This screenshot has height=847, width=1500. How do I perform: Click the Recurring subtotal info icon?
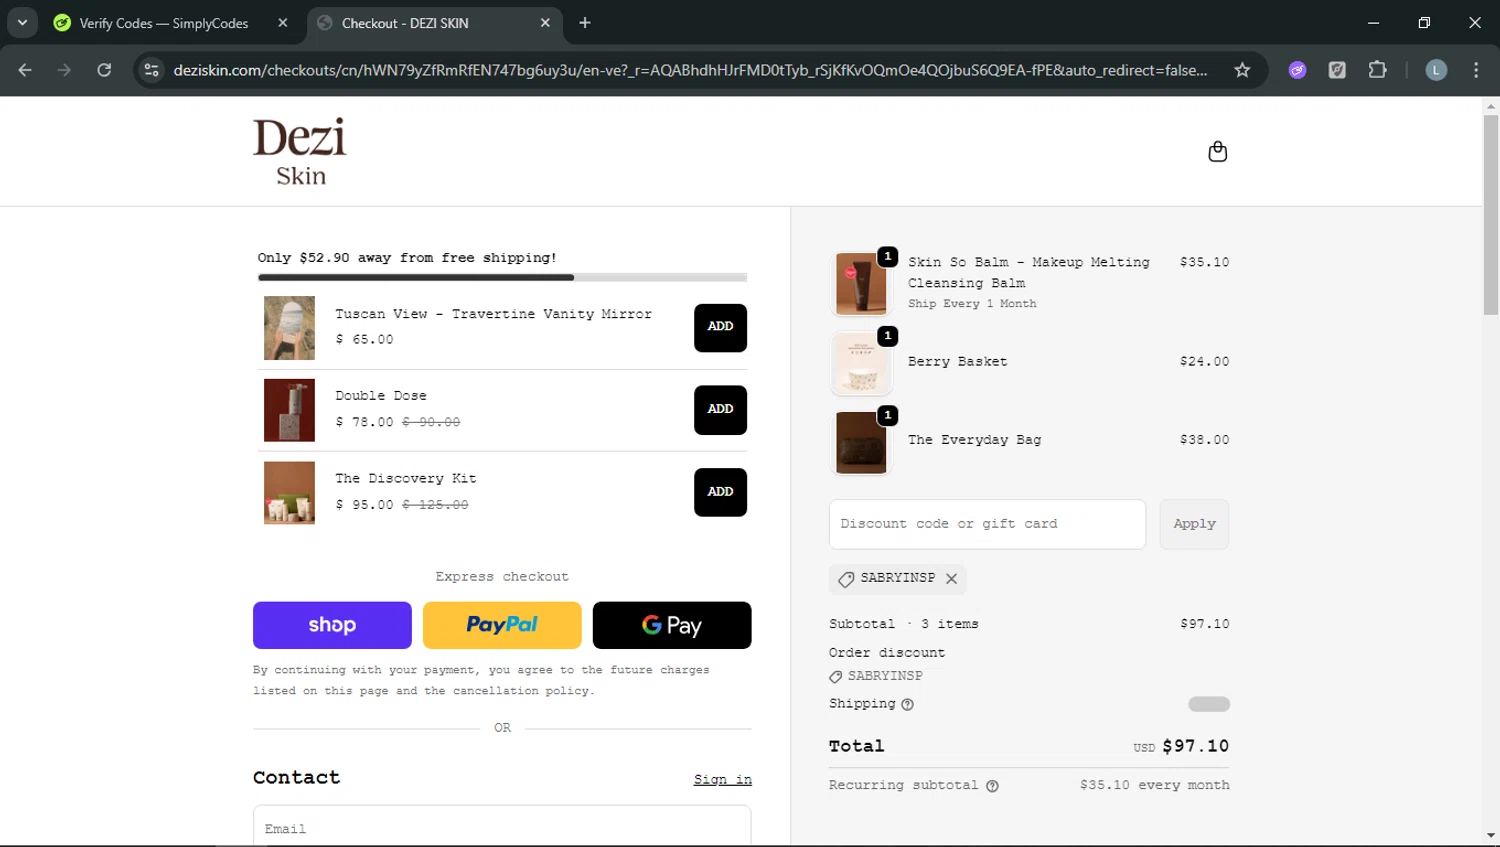pos(992,786)
